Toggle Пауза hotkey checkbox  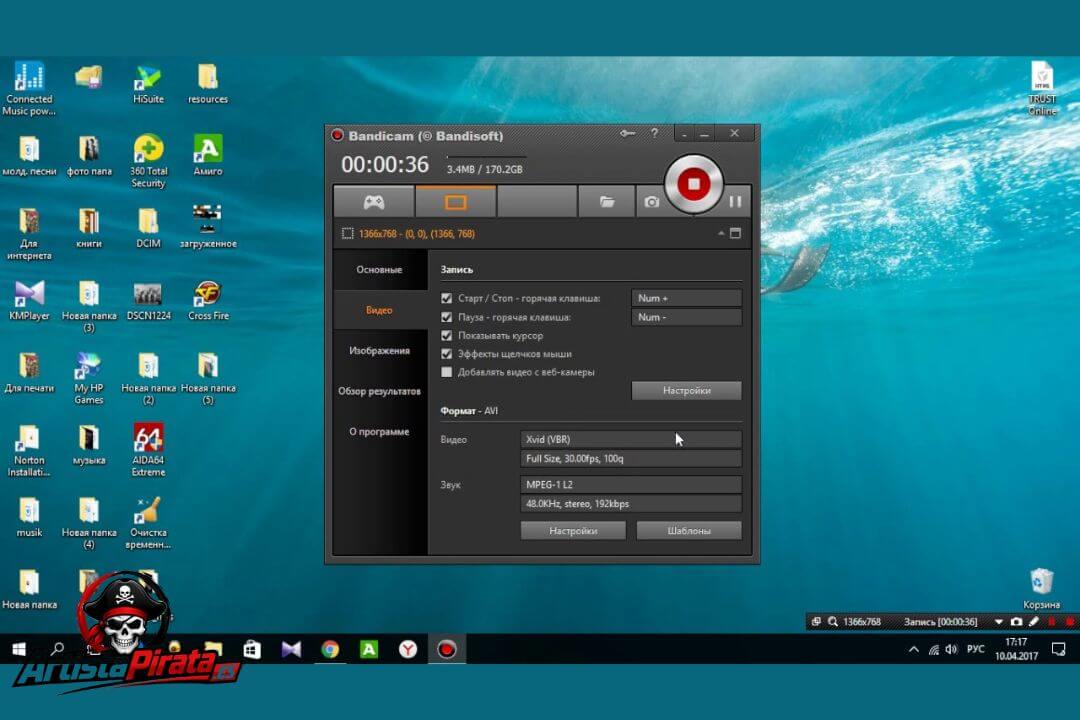point(446,317)
